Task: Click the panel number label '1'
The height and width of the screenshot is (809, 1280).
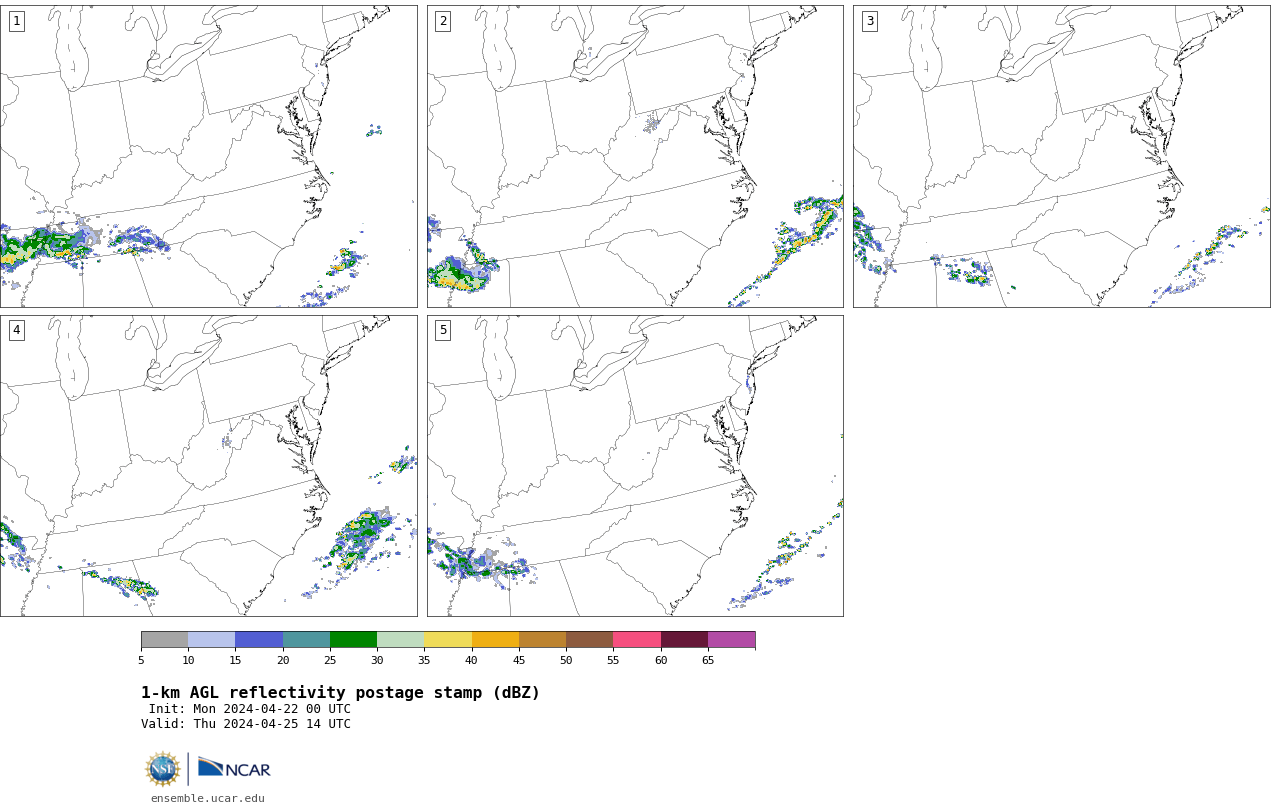Action: (17, 21)
